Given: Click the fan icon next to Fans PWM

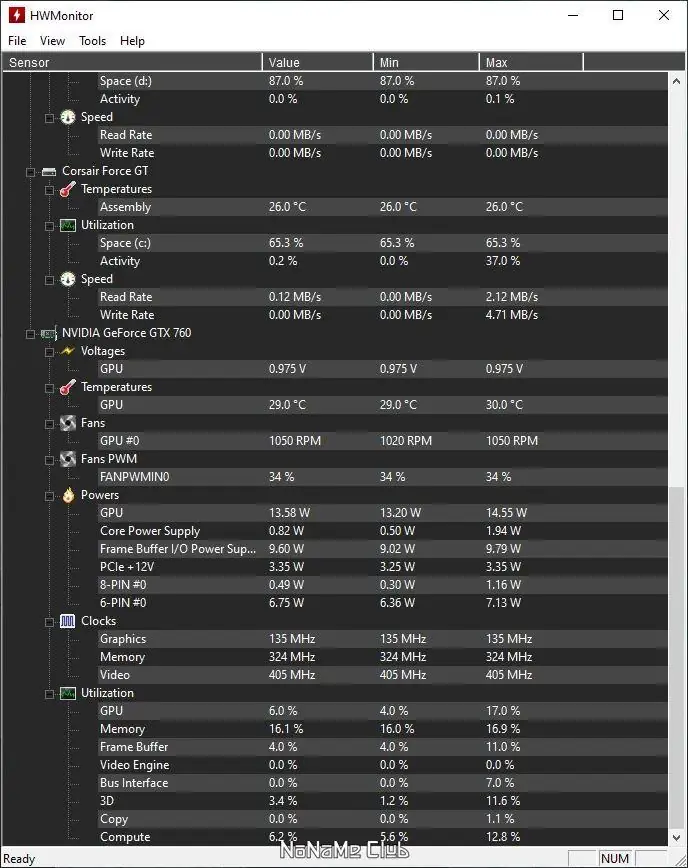Looking at the screenshot, I should 67,459.
